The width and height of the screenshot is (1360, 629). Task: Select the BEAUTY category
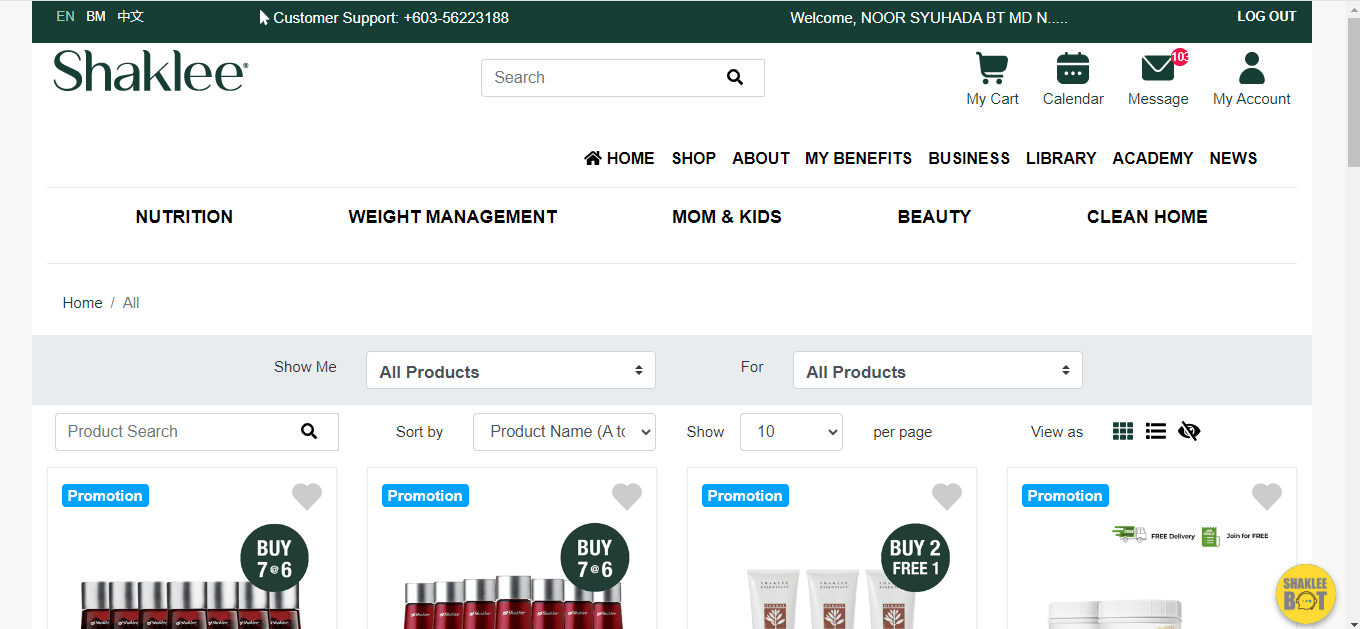934,217
